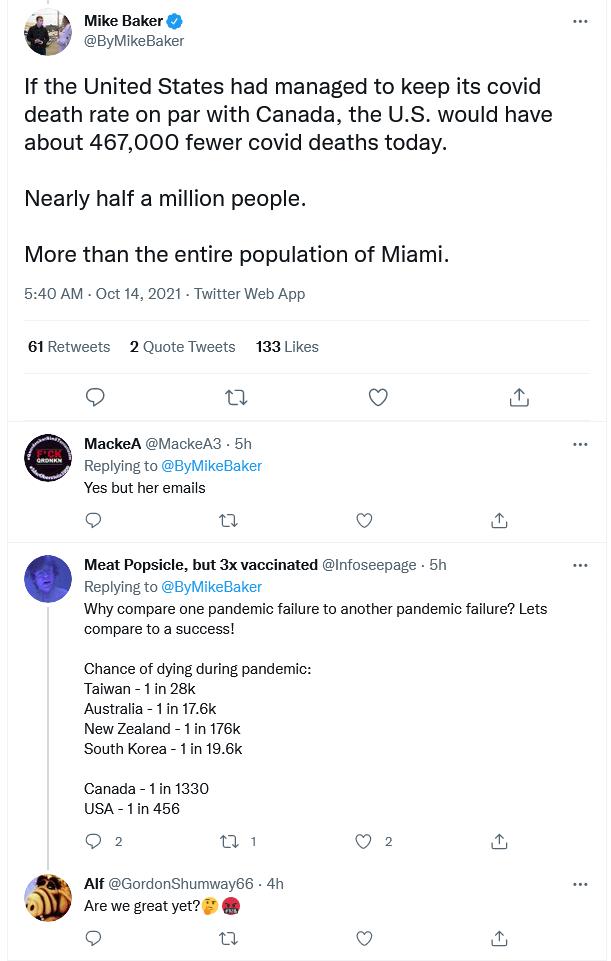This screenshot has height=961, width=611.
Task: Click the share icon on Alf's reply
Action: (x=498, y=938)
